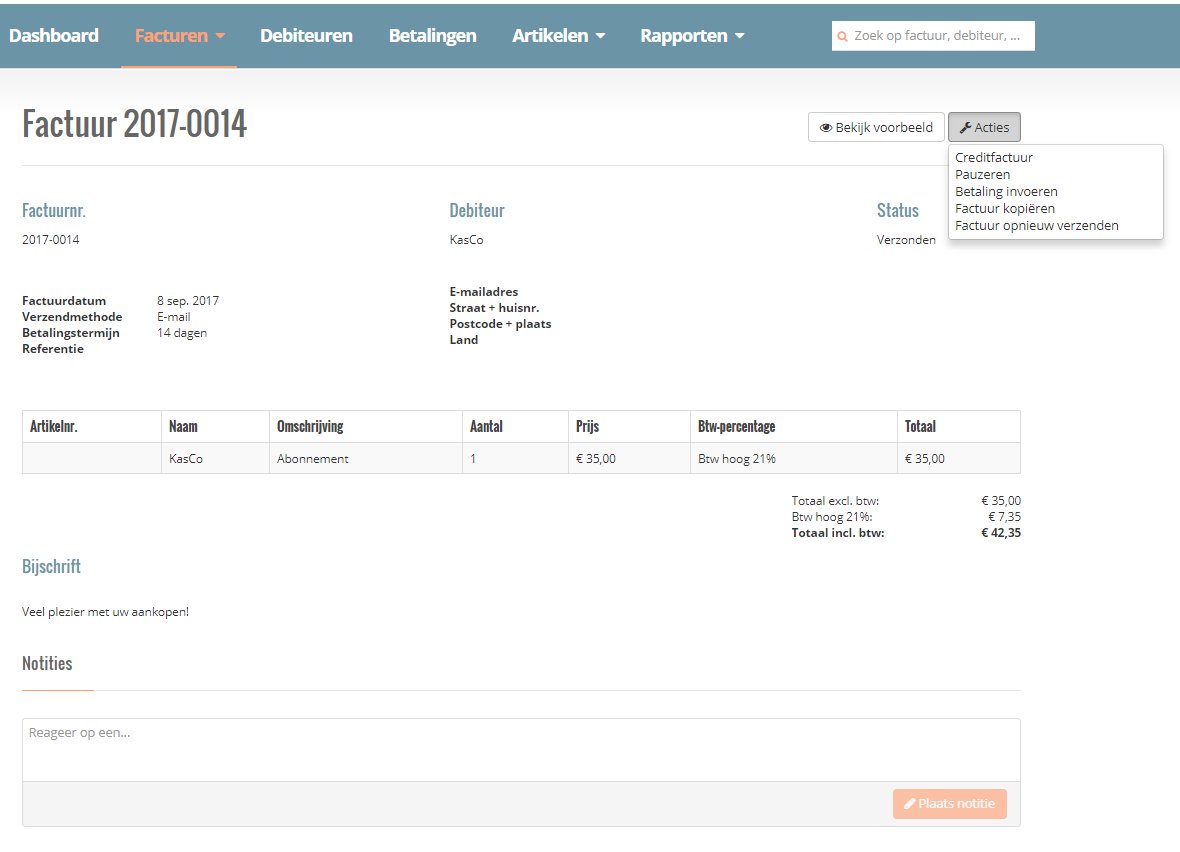The width and height of the screenshot is (1180, 852).
Task: Choose Creditfactuur from Acties menu
Action: tap(993, 157)
